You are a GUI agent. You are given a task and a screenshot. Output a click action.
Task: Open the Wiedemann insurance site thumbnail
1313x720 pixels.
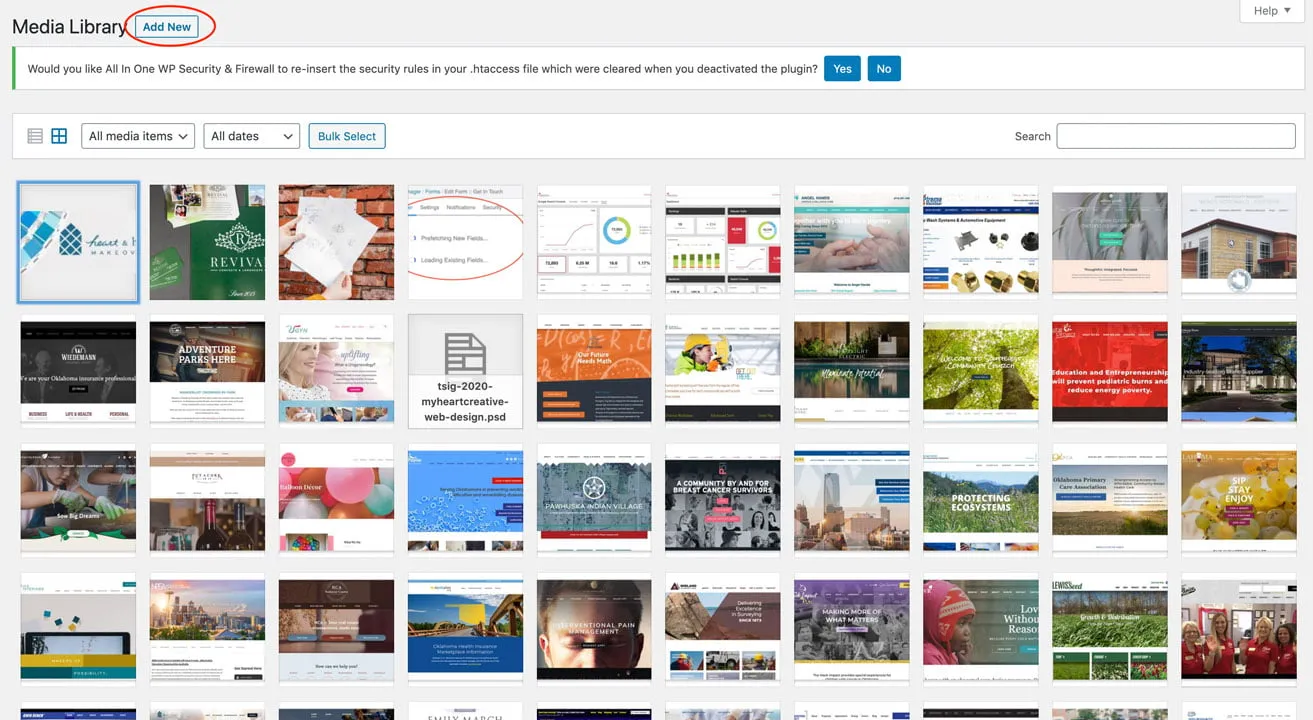coord(78,371)
